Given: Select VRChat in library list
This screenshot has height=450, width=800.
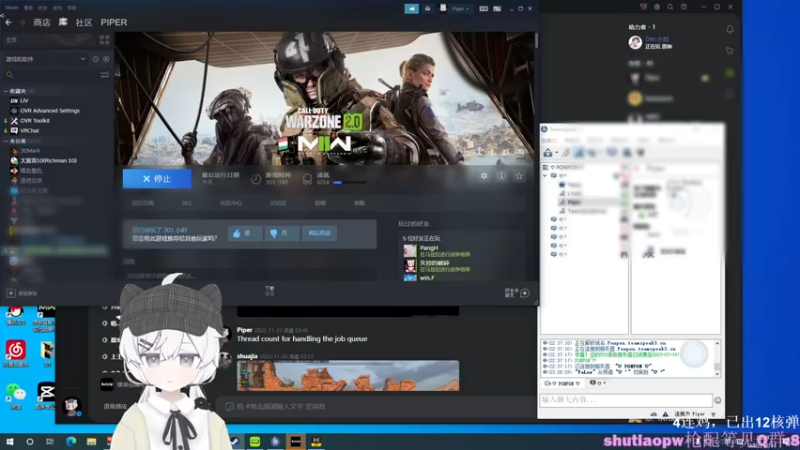Looking at the screenshot, I should (x=29, y=131).
